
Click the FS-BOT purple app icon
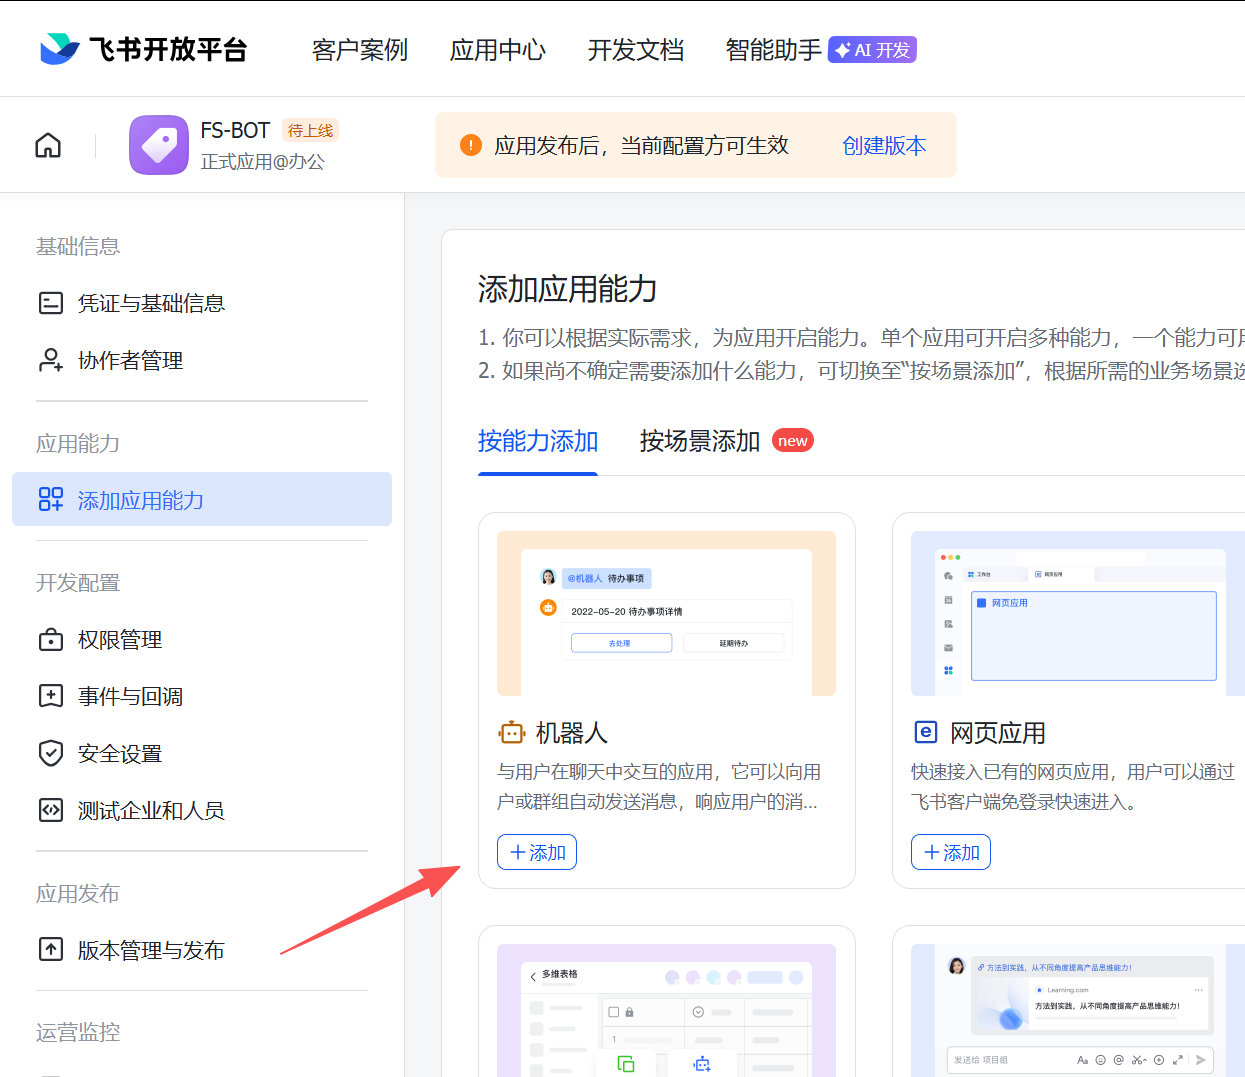click(159, 145)
